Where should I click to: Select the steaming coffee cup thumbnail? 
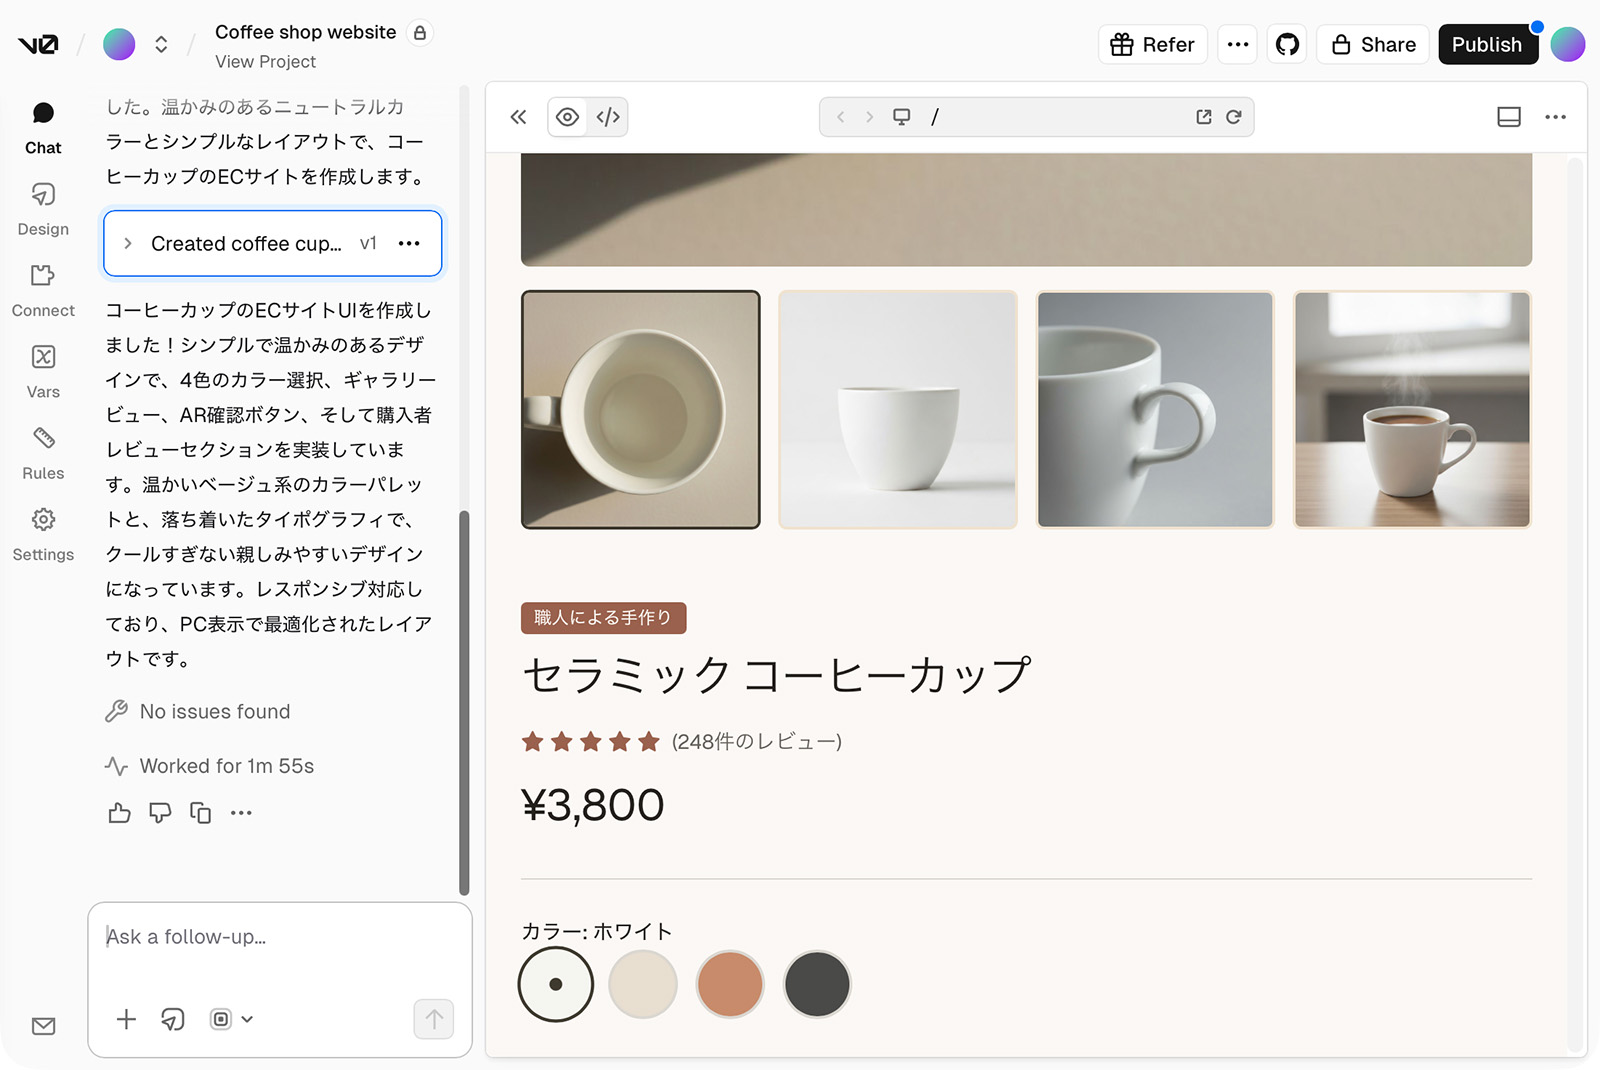coord(1412,409)
